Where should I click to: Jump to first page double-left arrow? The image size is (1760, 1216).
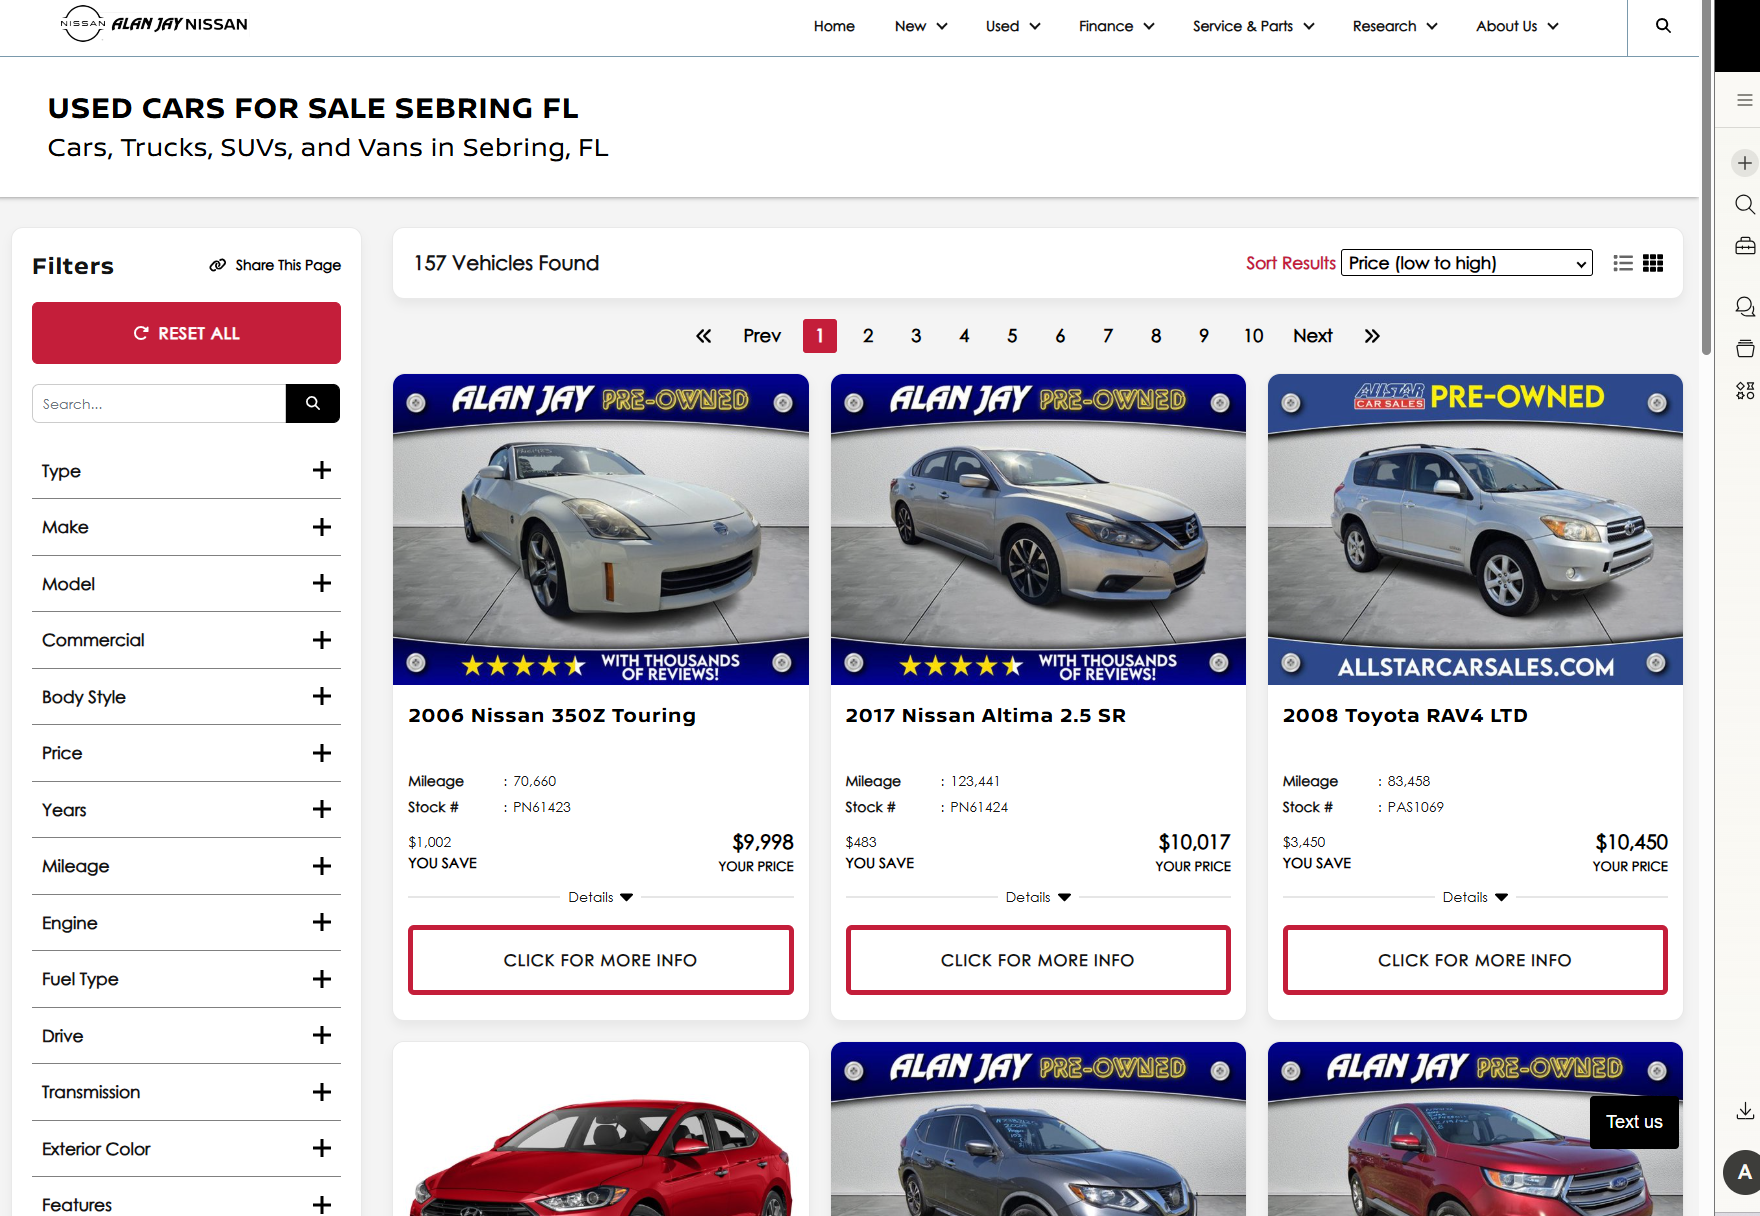click(704, 336)
